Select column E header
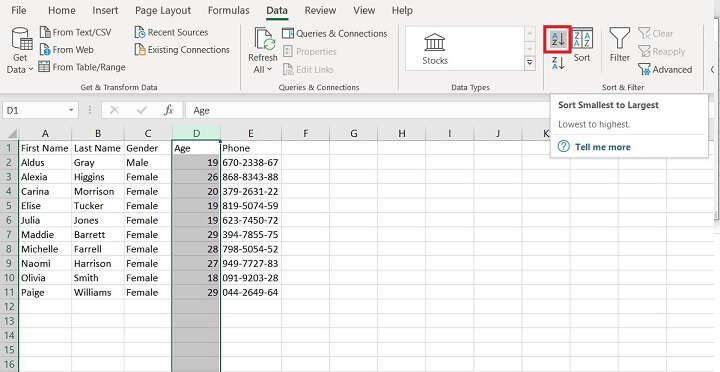The height and width of the screenshot is (372, 720). [251, 134]
